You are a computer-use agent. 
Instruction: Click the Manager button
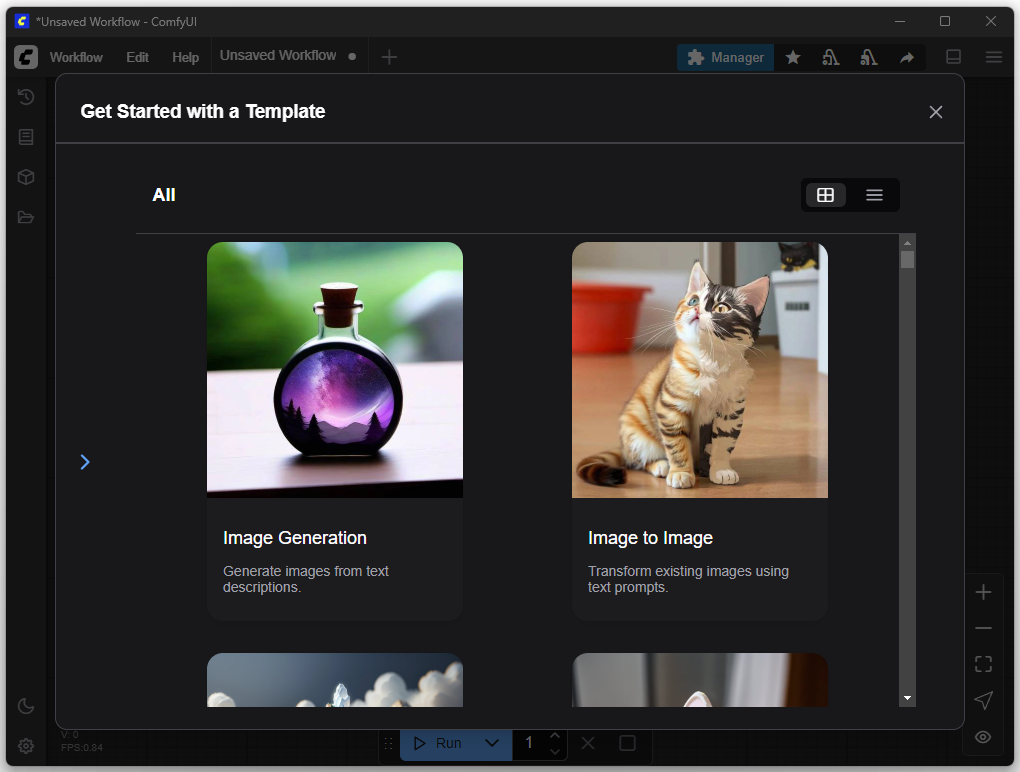tap(725, 58)
